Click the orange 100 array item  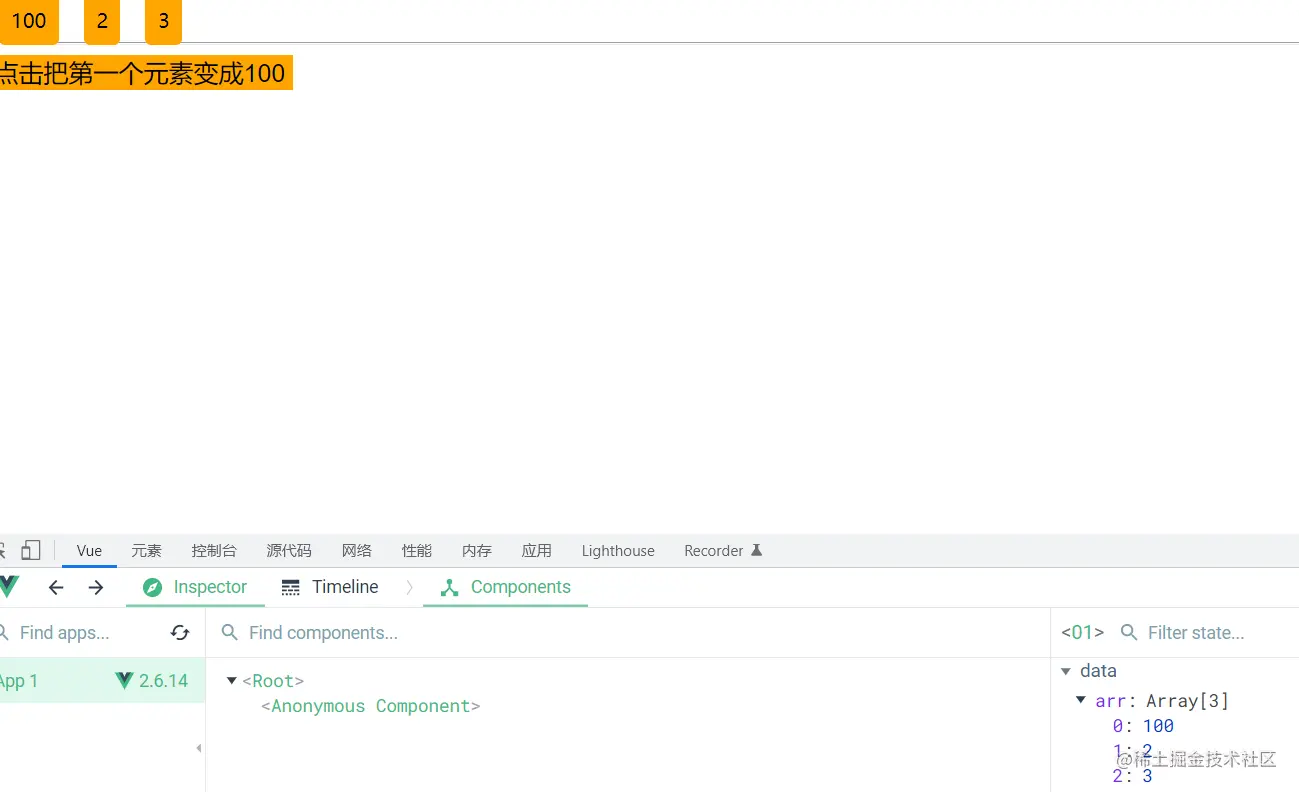coord(29,21)
